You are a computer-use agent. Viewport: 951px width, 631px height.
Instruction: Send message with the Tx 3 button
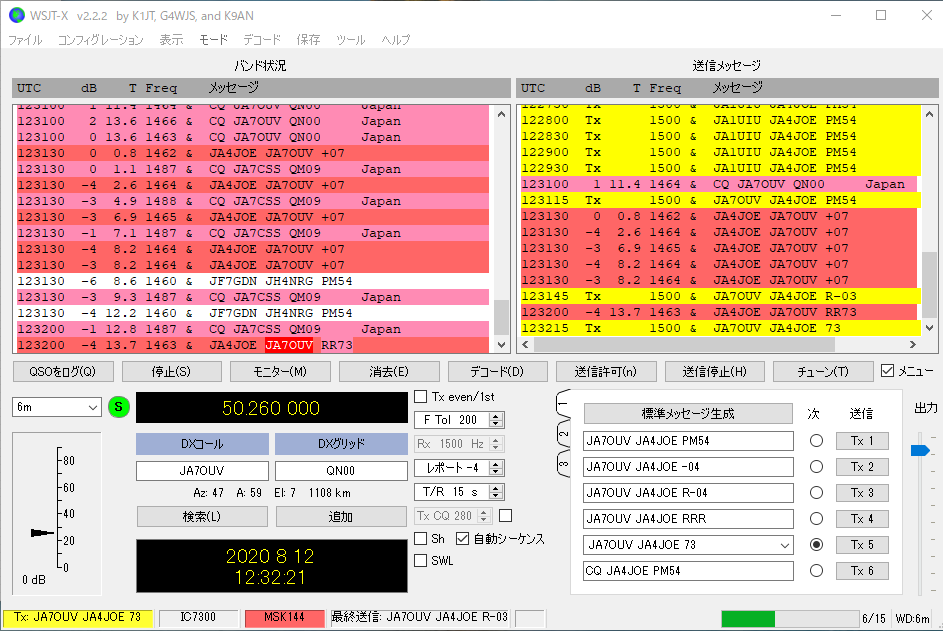coord(862,493)
